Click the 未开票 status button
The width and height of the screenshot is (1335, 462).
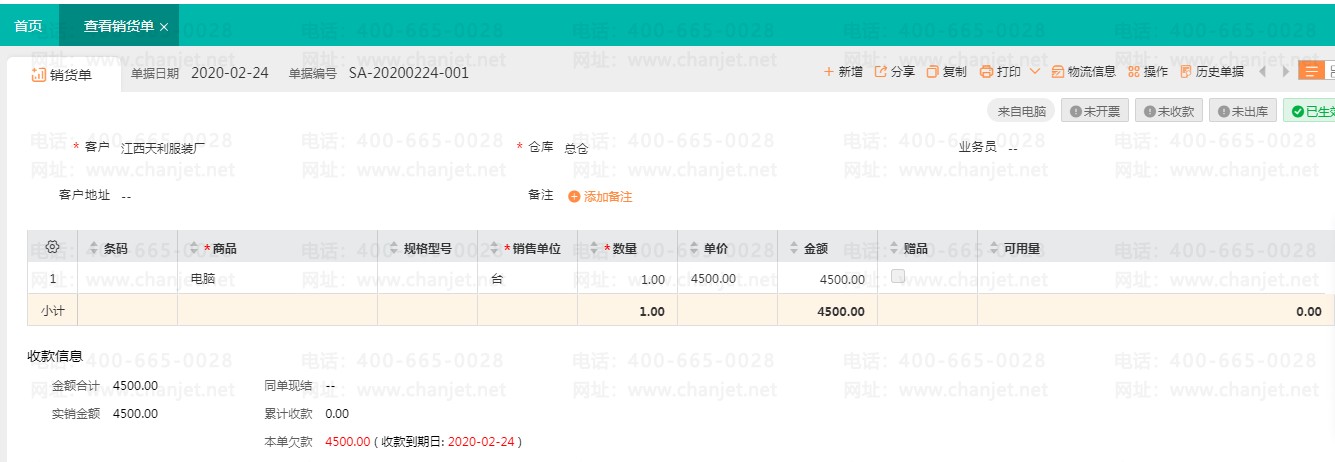[1094, 111]
